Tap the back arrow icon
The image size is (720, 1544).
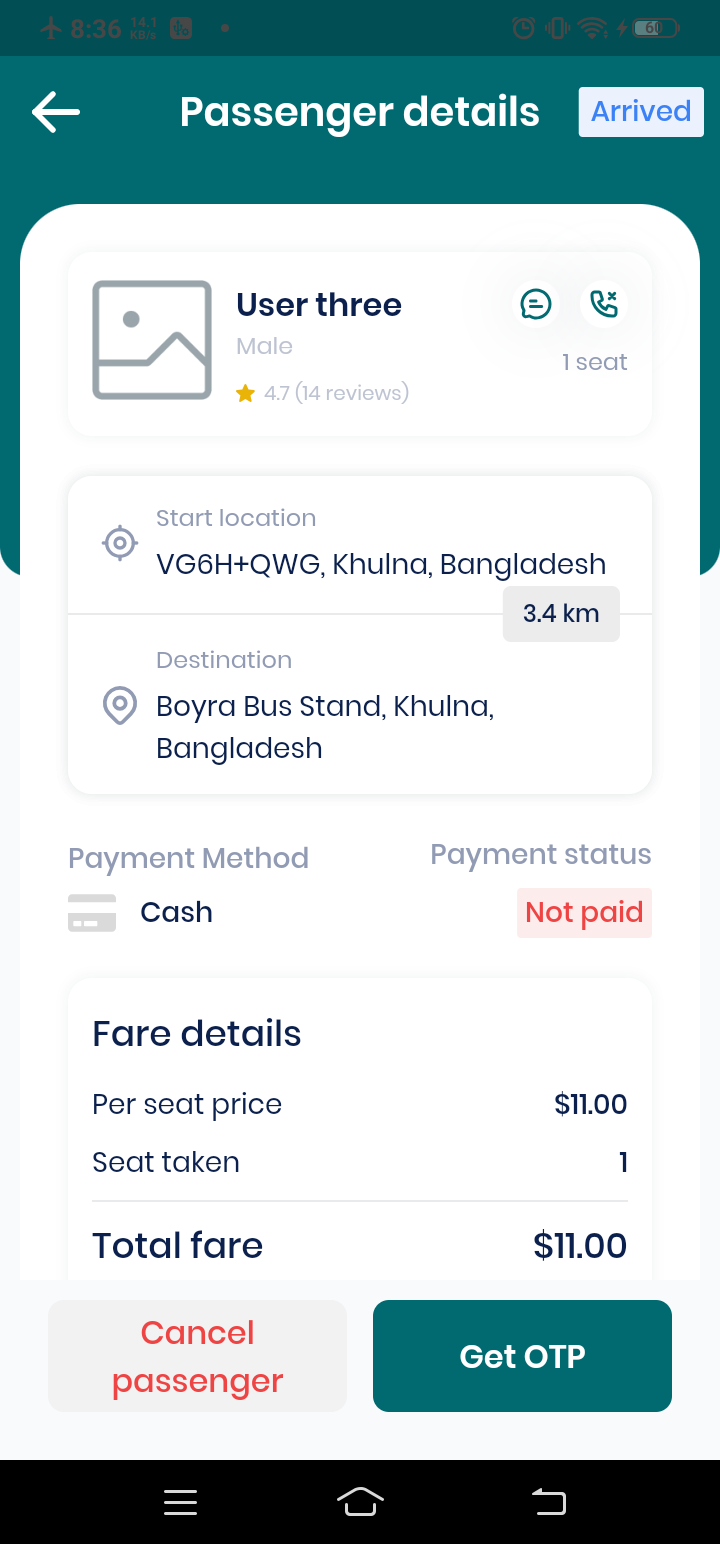[56, 112]
